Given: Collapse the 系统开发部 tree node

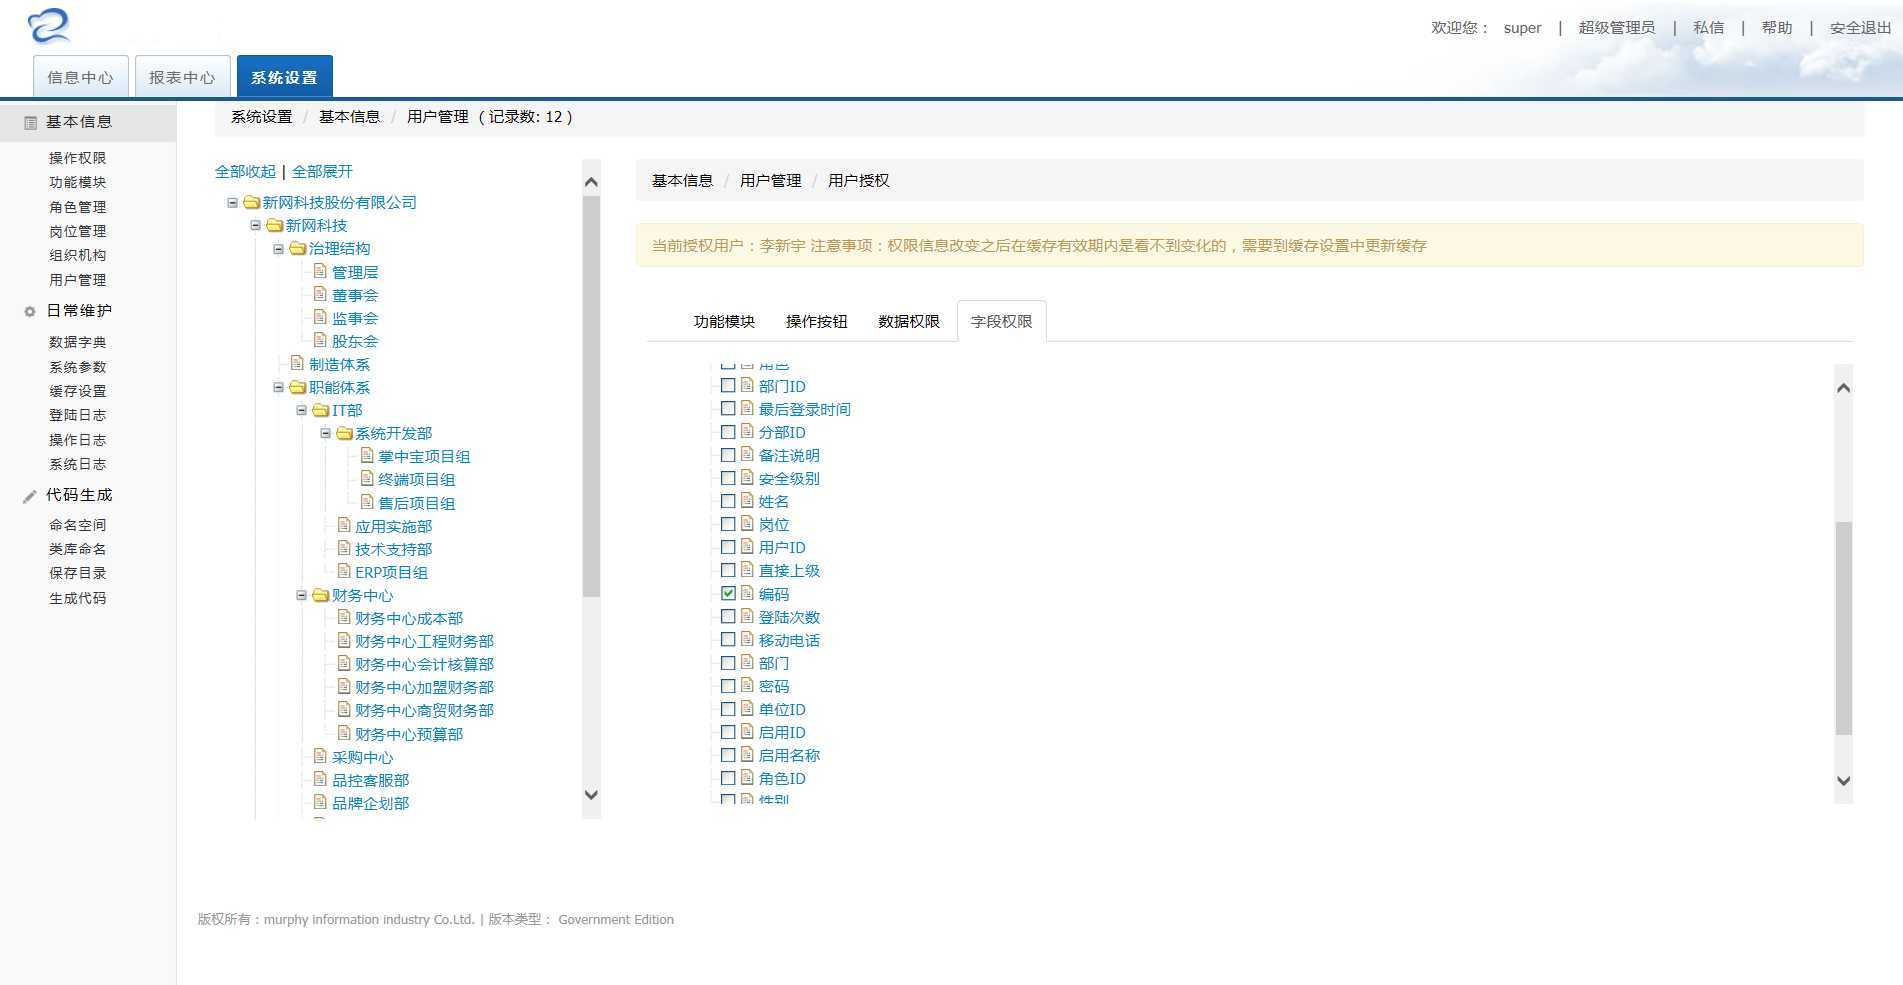Looking at the screenshot, I should pyautogui.click(x=326, y=434).
